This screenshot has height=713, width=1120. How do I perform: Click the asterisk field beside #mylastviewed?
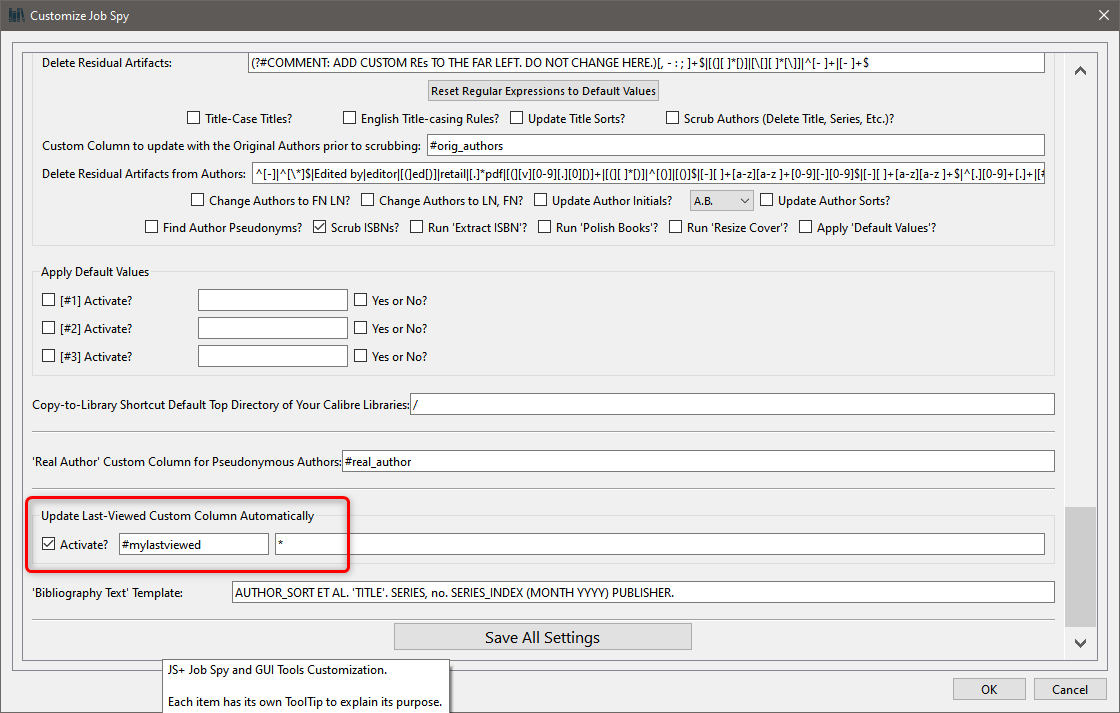(x=660, y=544)
